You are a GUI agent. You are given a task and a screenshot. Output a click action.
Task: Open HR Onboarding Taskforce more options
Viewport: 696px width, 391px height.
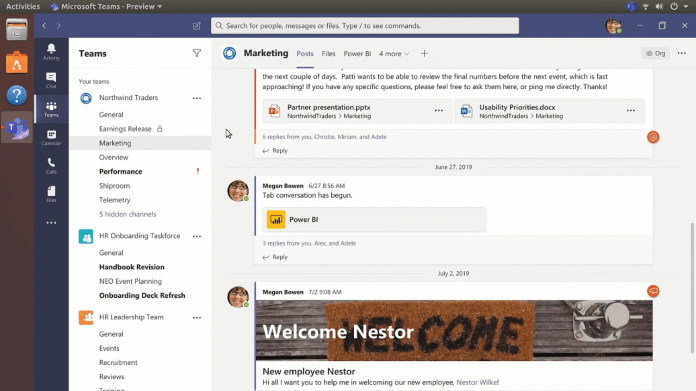pos(197,236)
